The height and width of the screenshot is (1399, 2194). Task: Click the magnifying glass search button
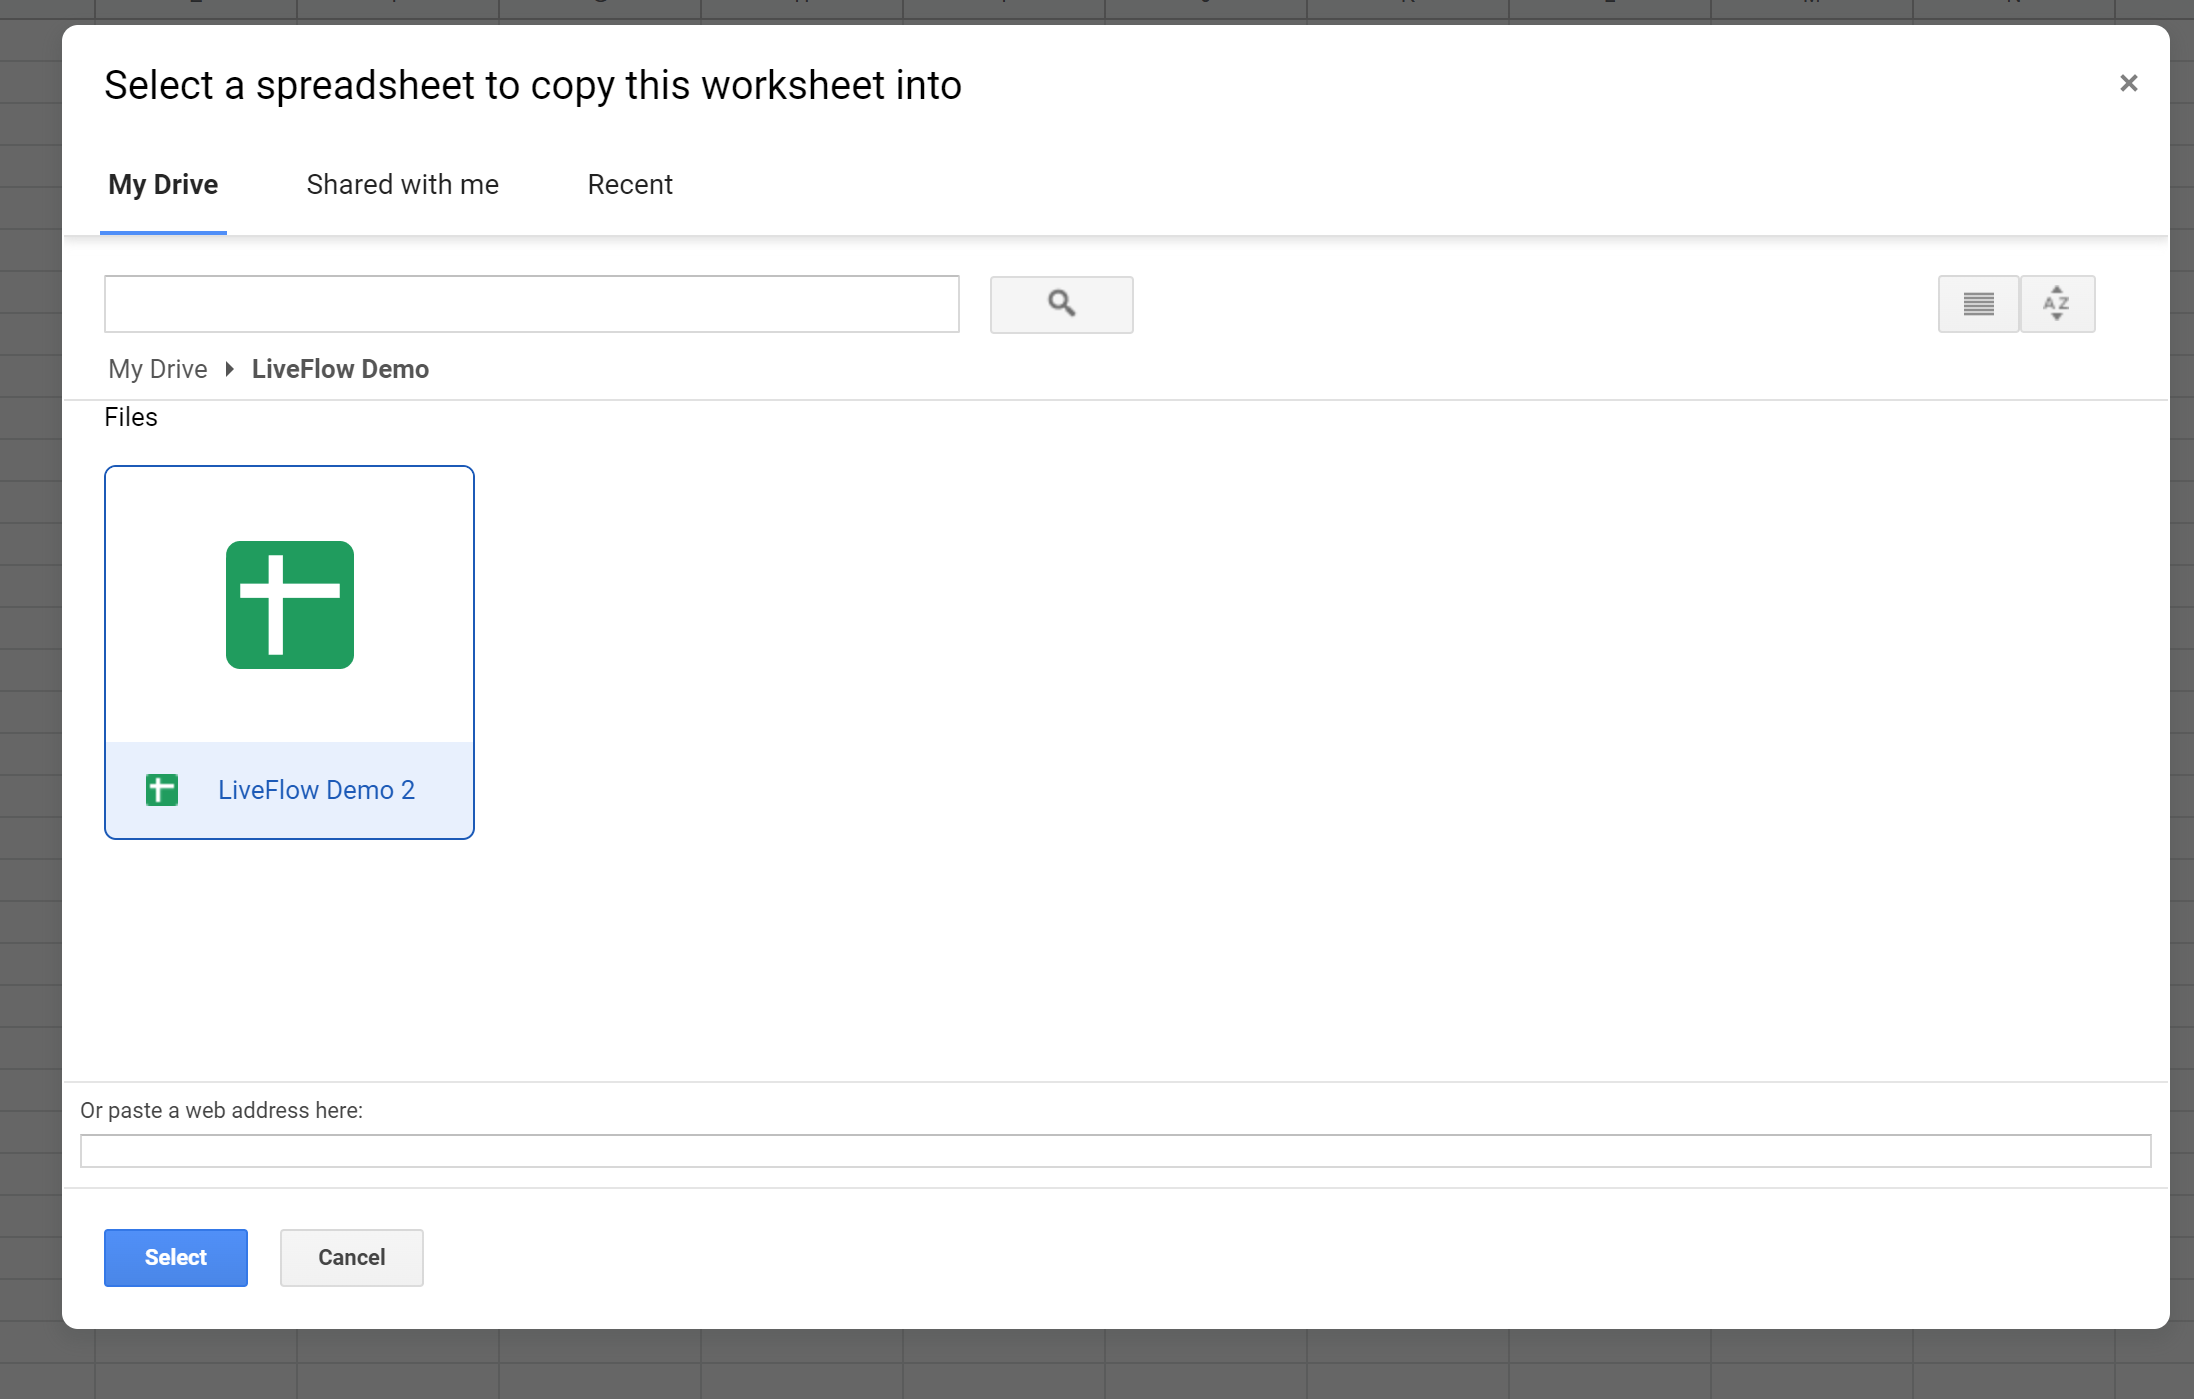[x=1061, y=304]
